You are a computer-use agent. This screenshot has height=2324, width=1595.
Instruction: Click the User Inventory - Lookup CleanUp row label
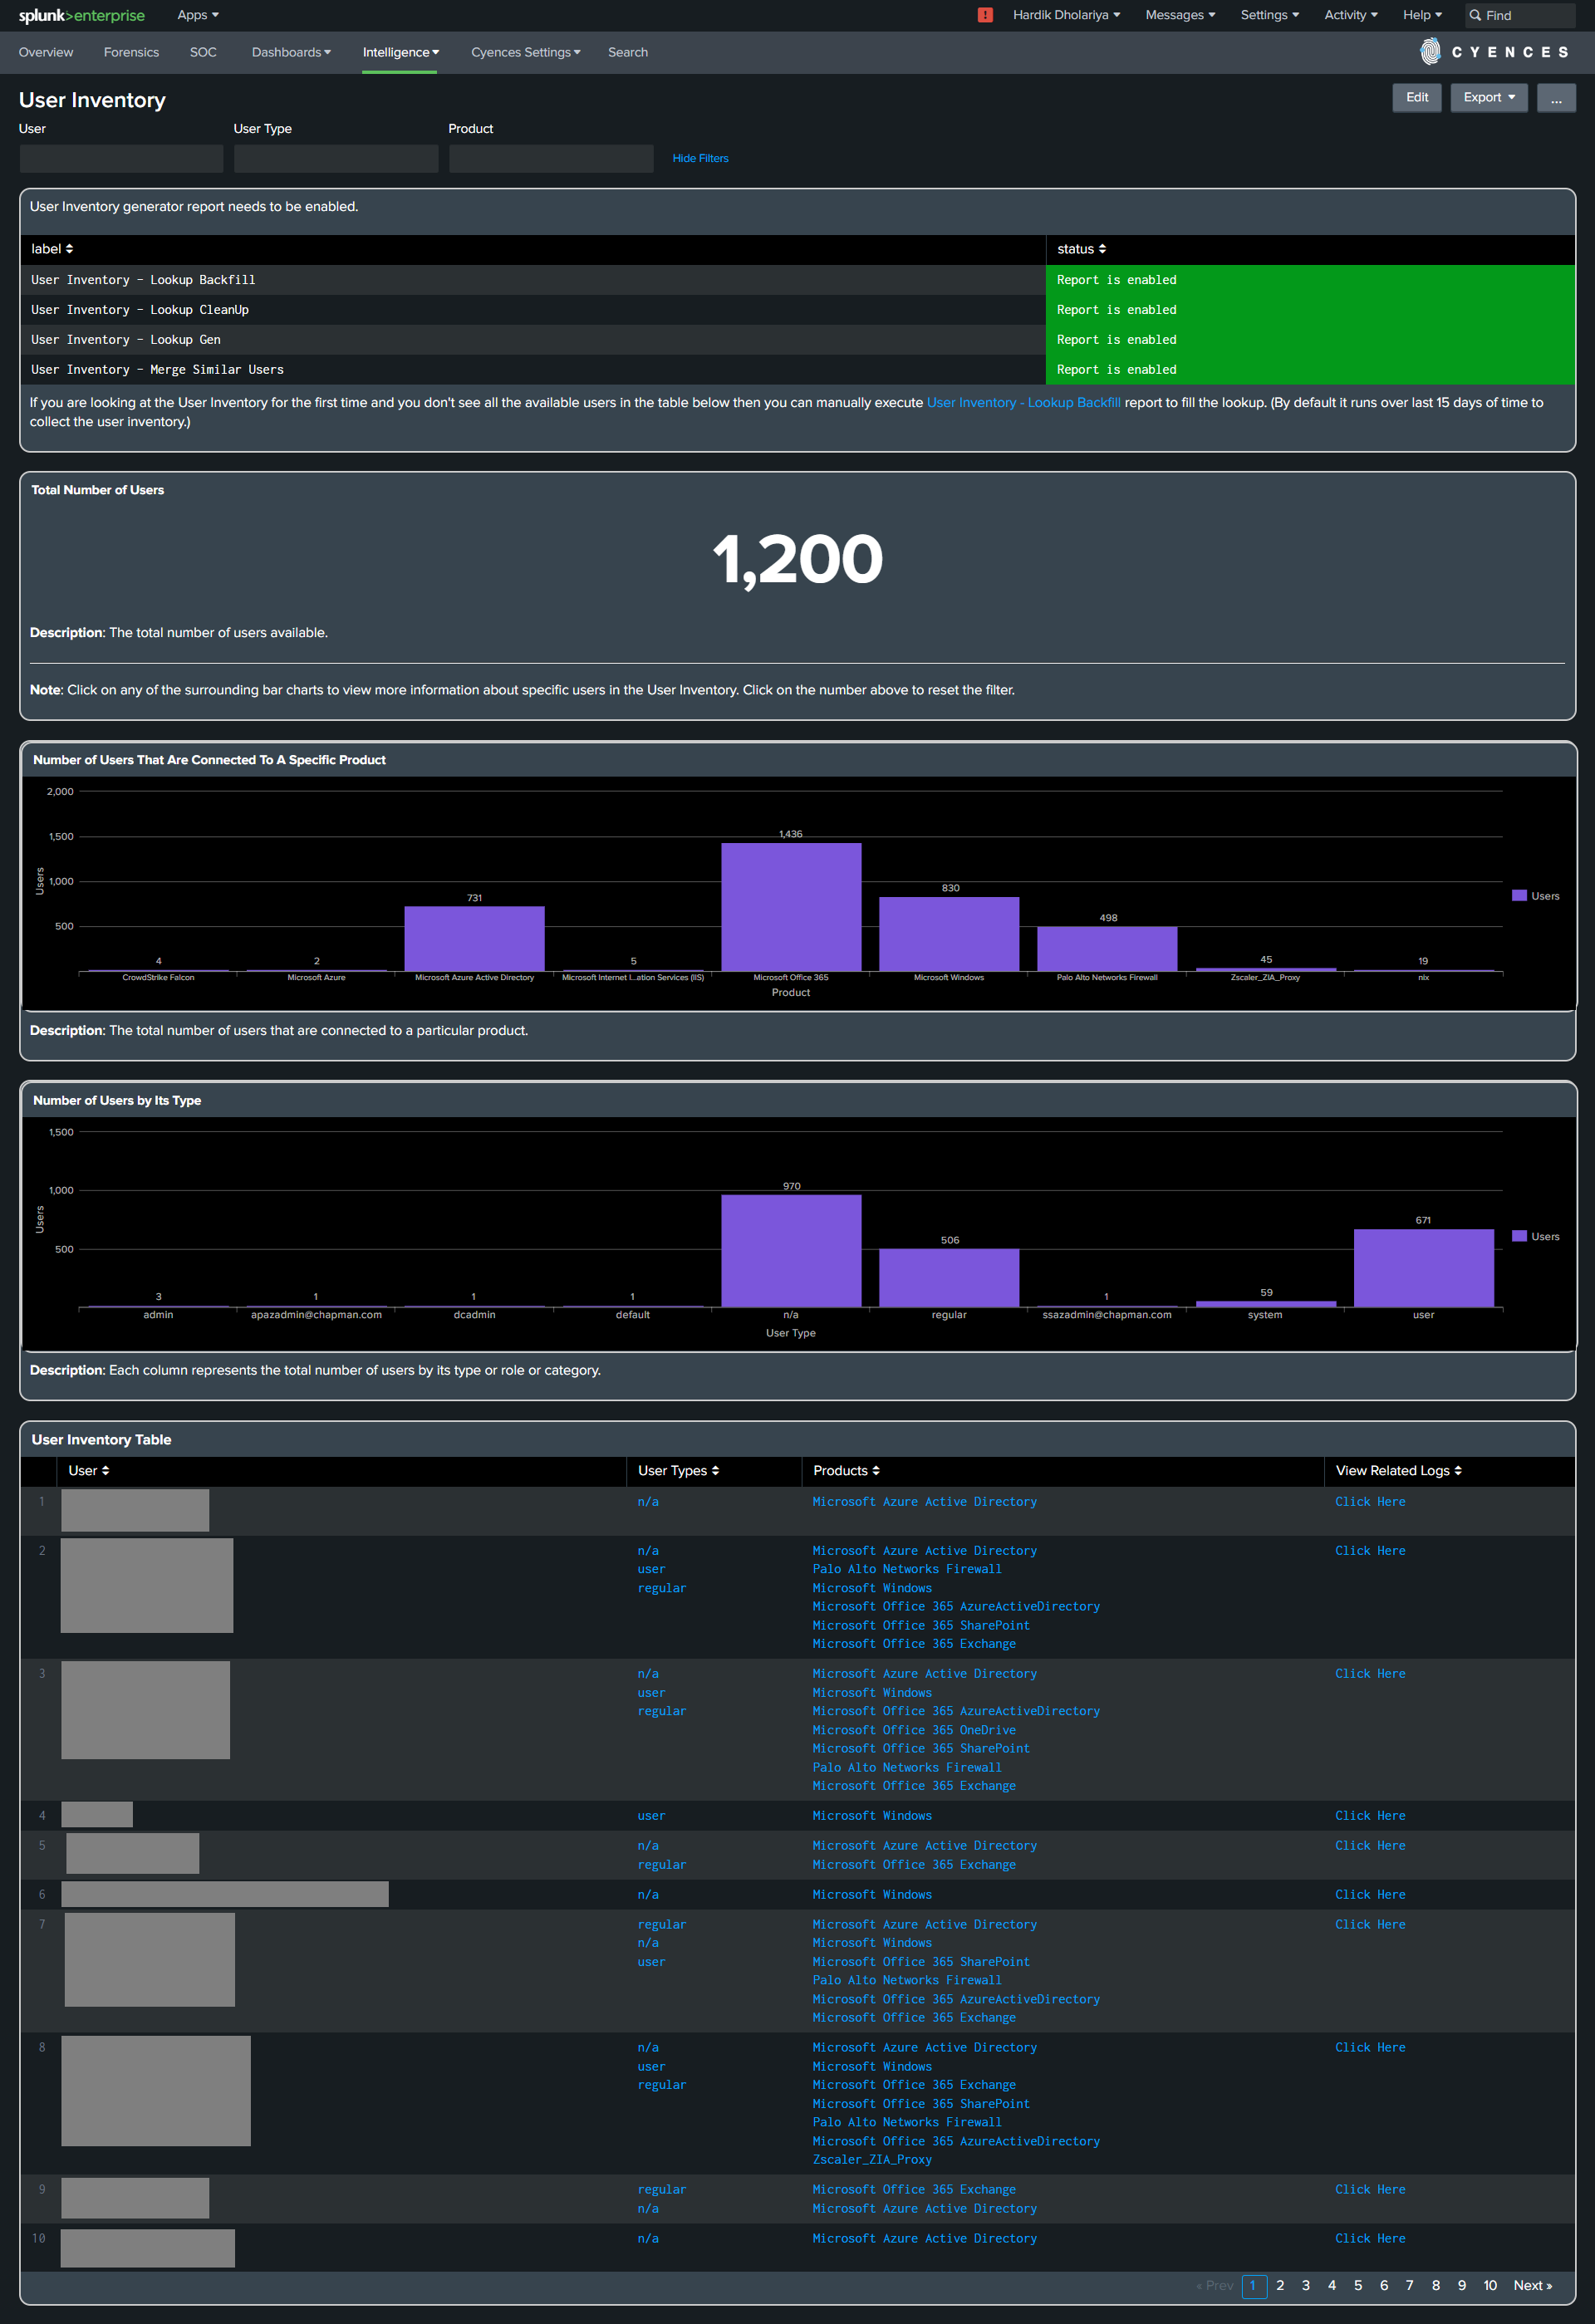tap(140, 310)
